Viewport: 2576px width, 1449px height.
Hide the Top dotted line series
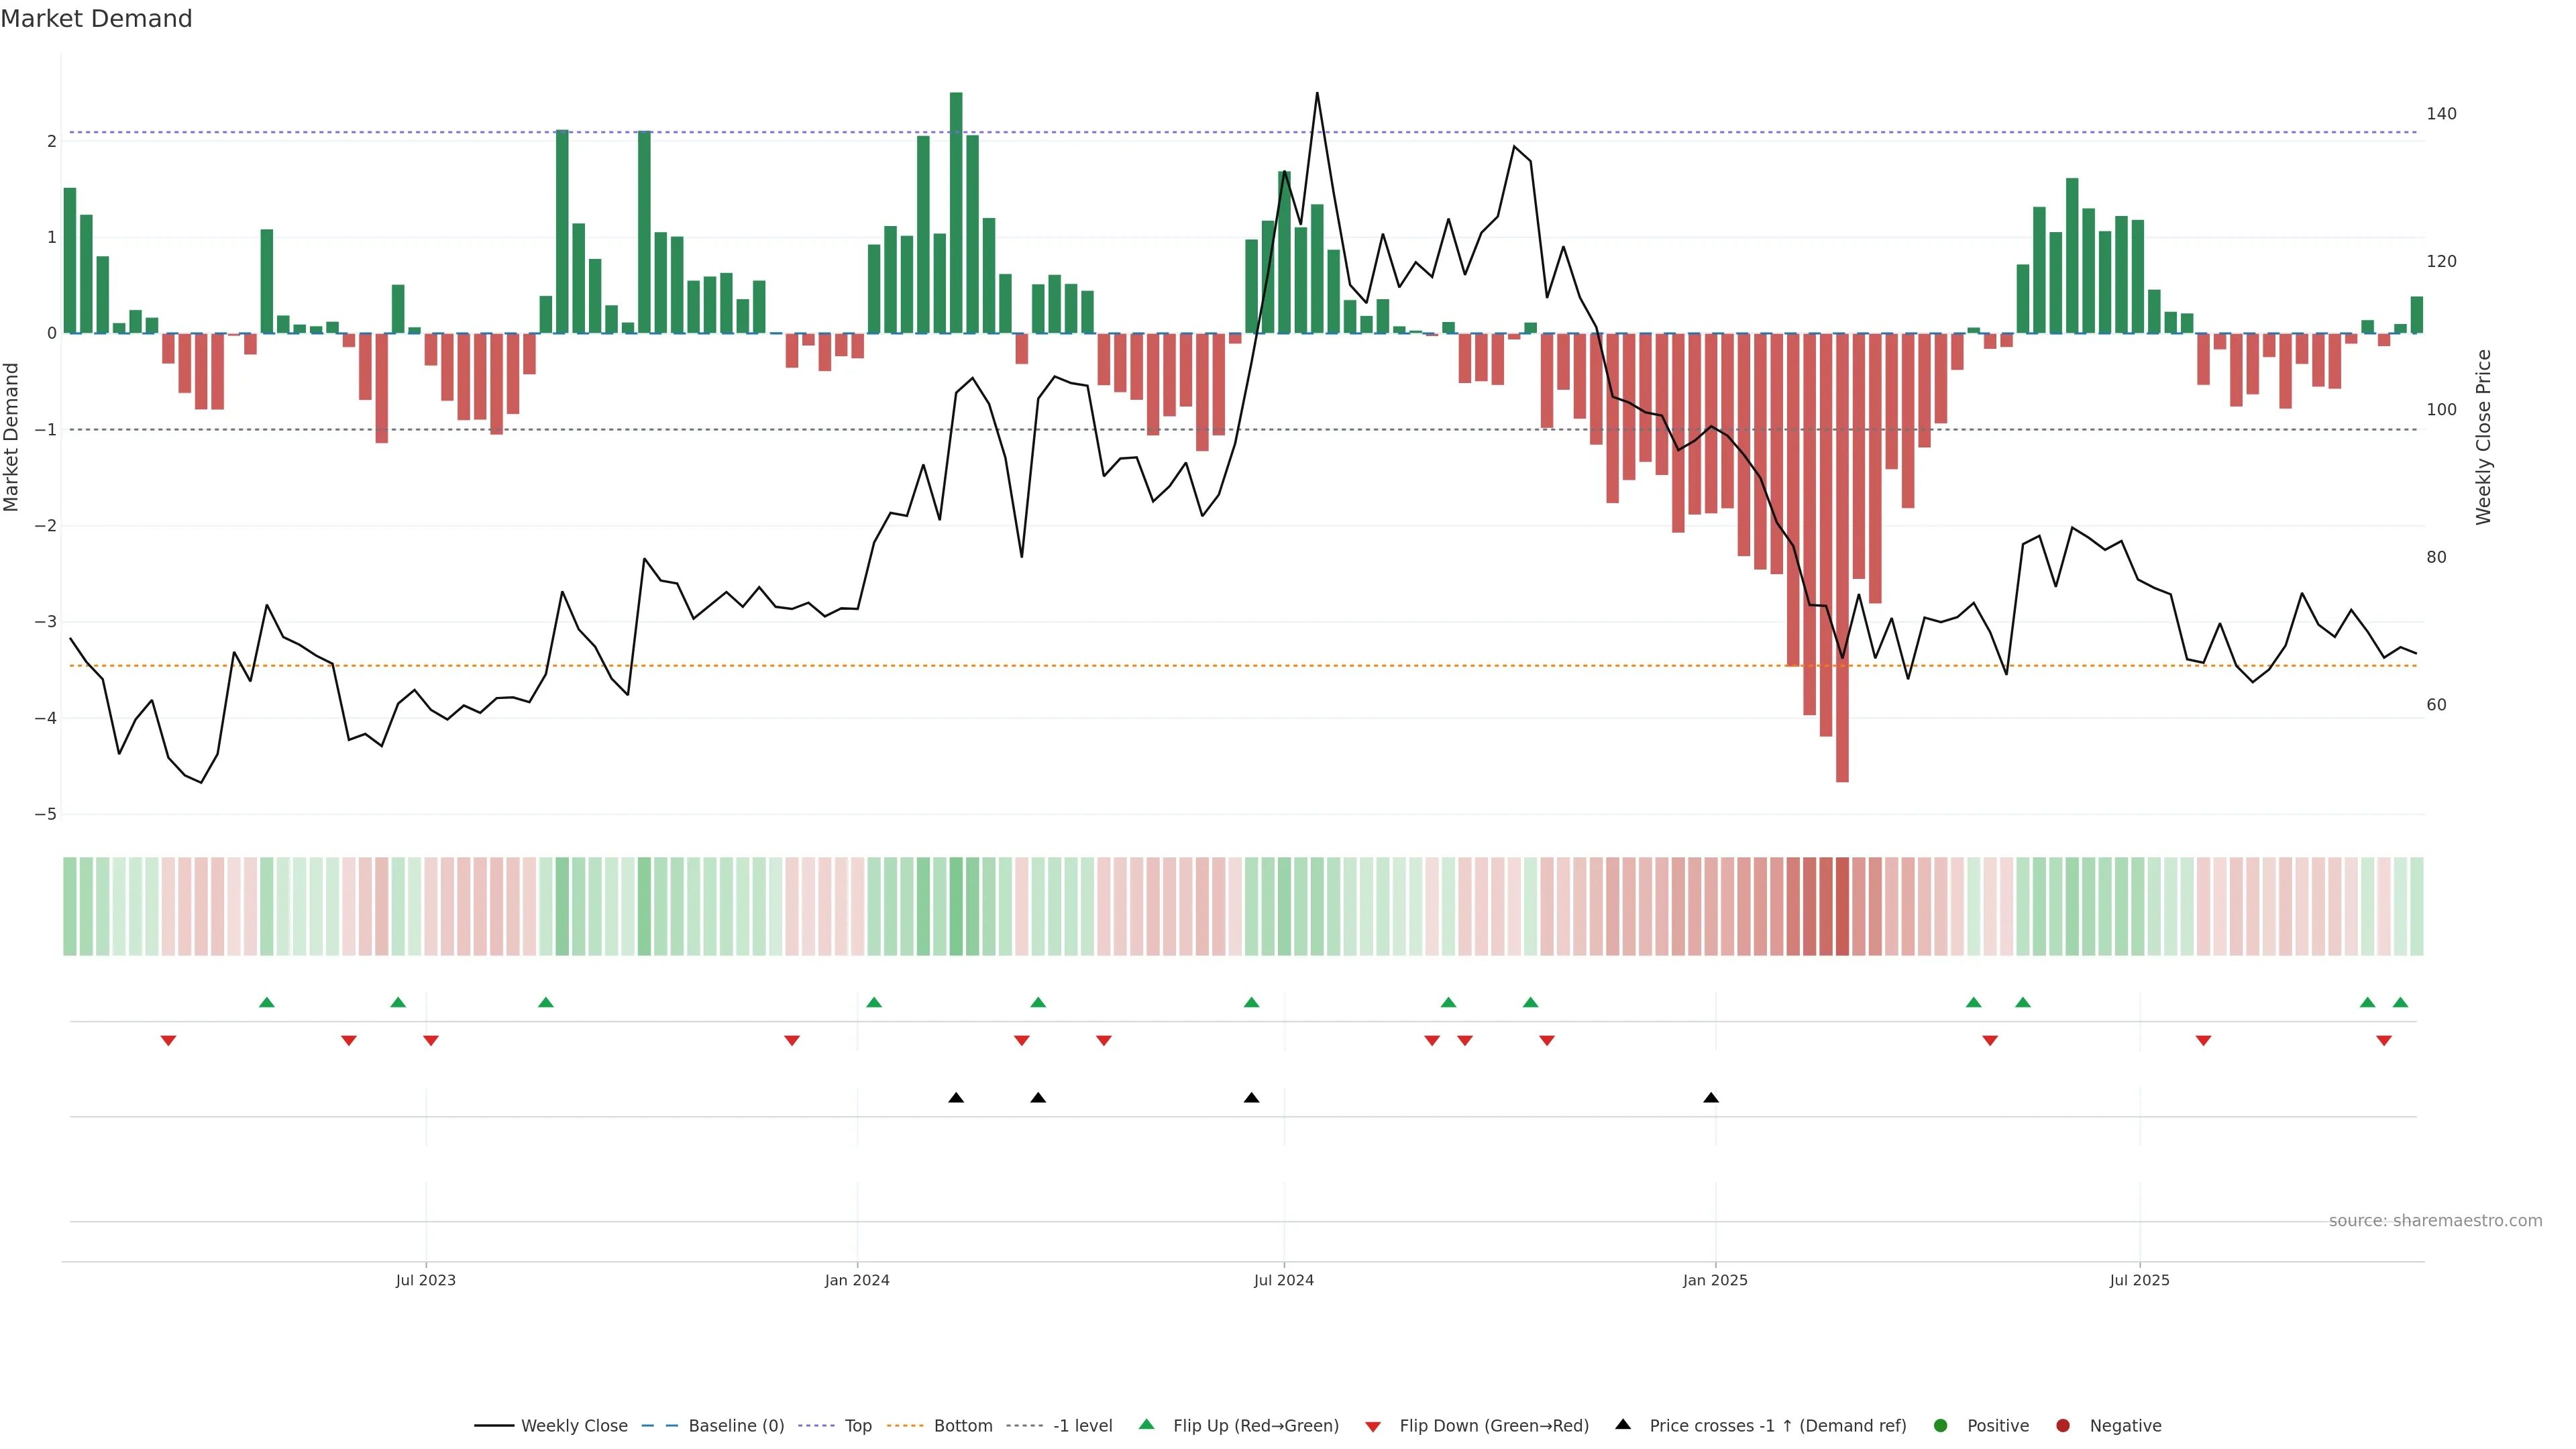857,1425
